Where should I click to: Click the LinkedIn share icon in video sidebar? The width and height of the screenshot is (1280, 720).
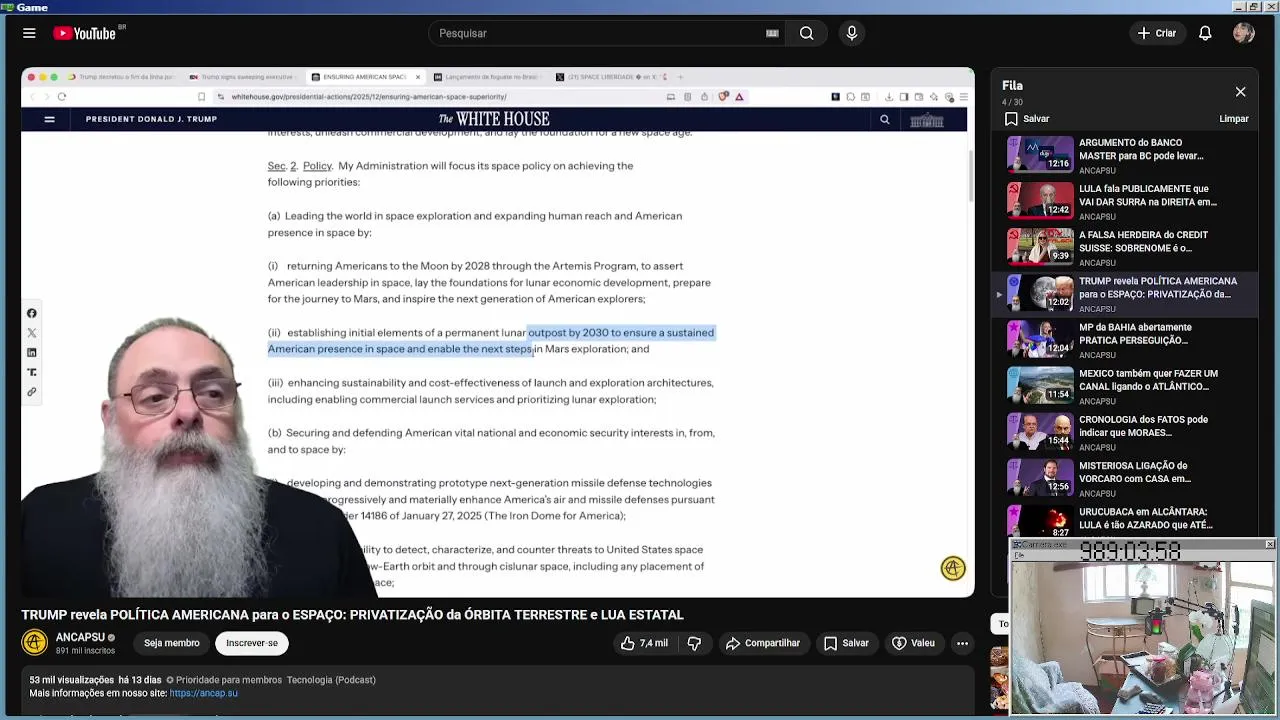click(32, 352)
